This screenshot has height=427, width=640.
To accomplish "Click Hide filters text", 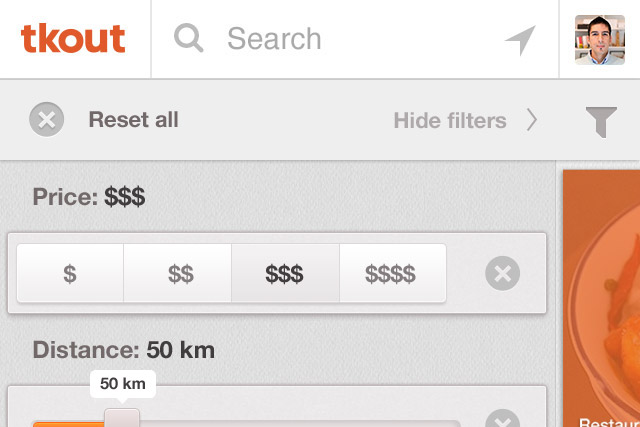I will (450, 120).
